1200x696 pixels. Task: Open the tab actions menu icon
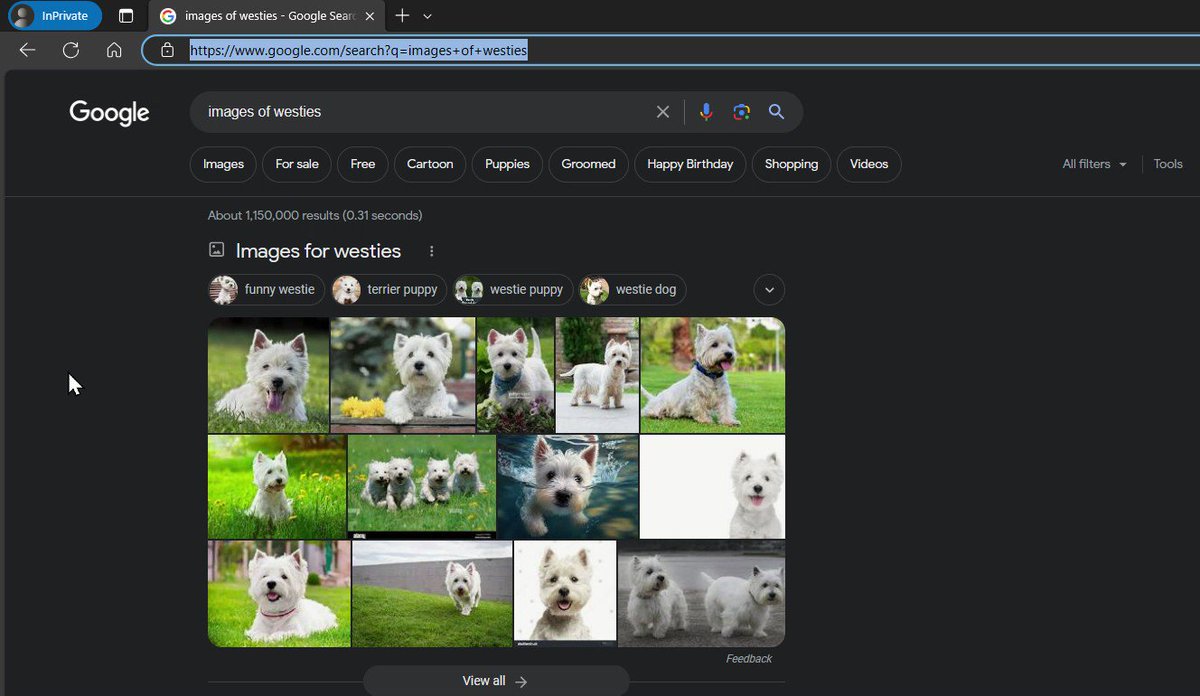pyautogui.click(x=126, y=16)
